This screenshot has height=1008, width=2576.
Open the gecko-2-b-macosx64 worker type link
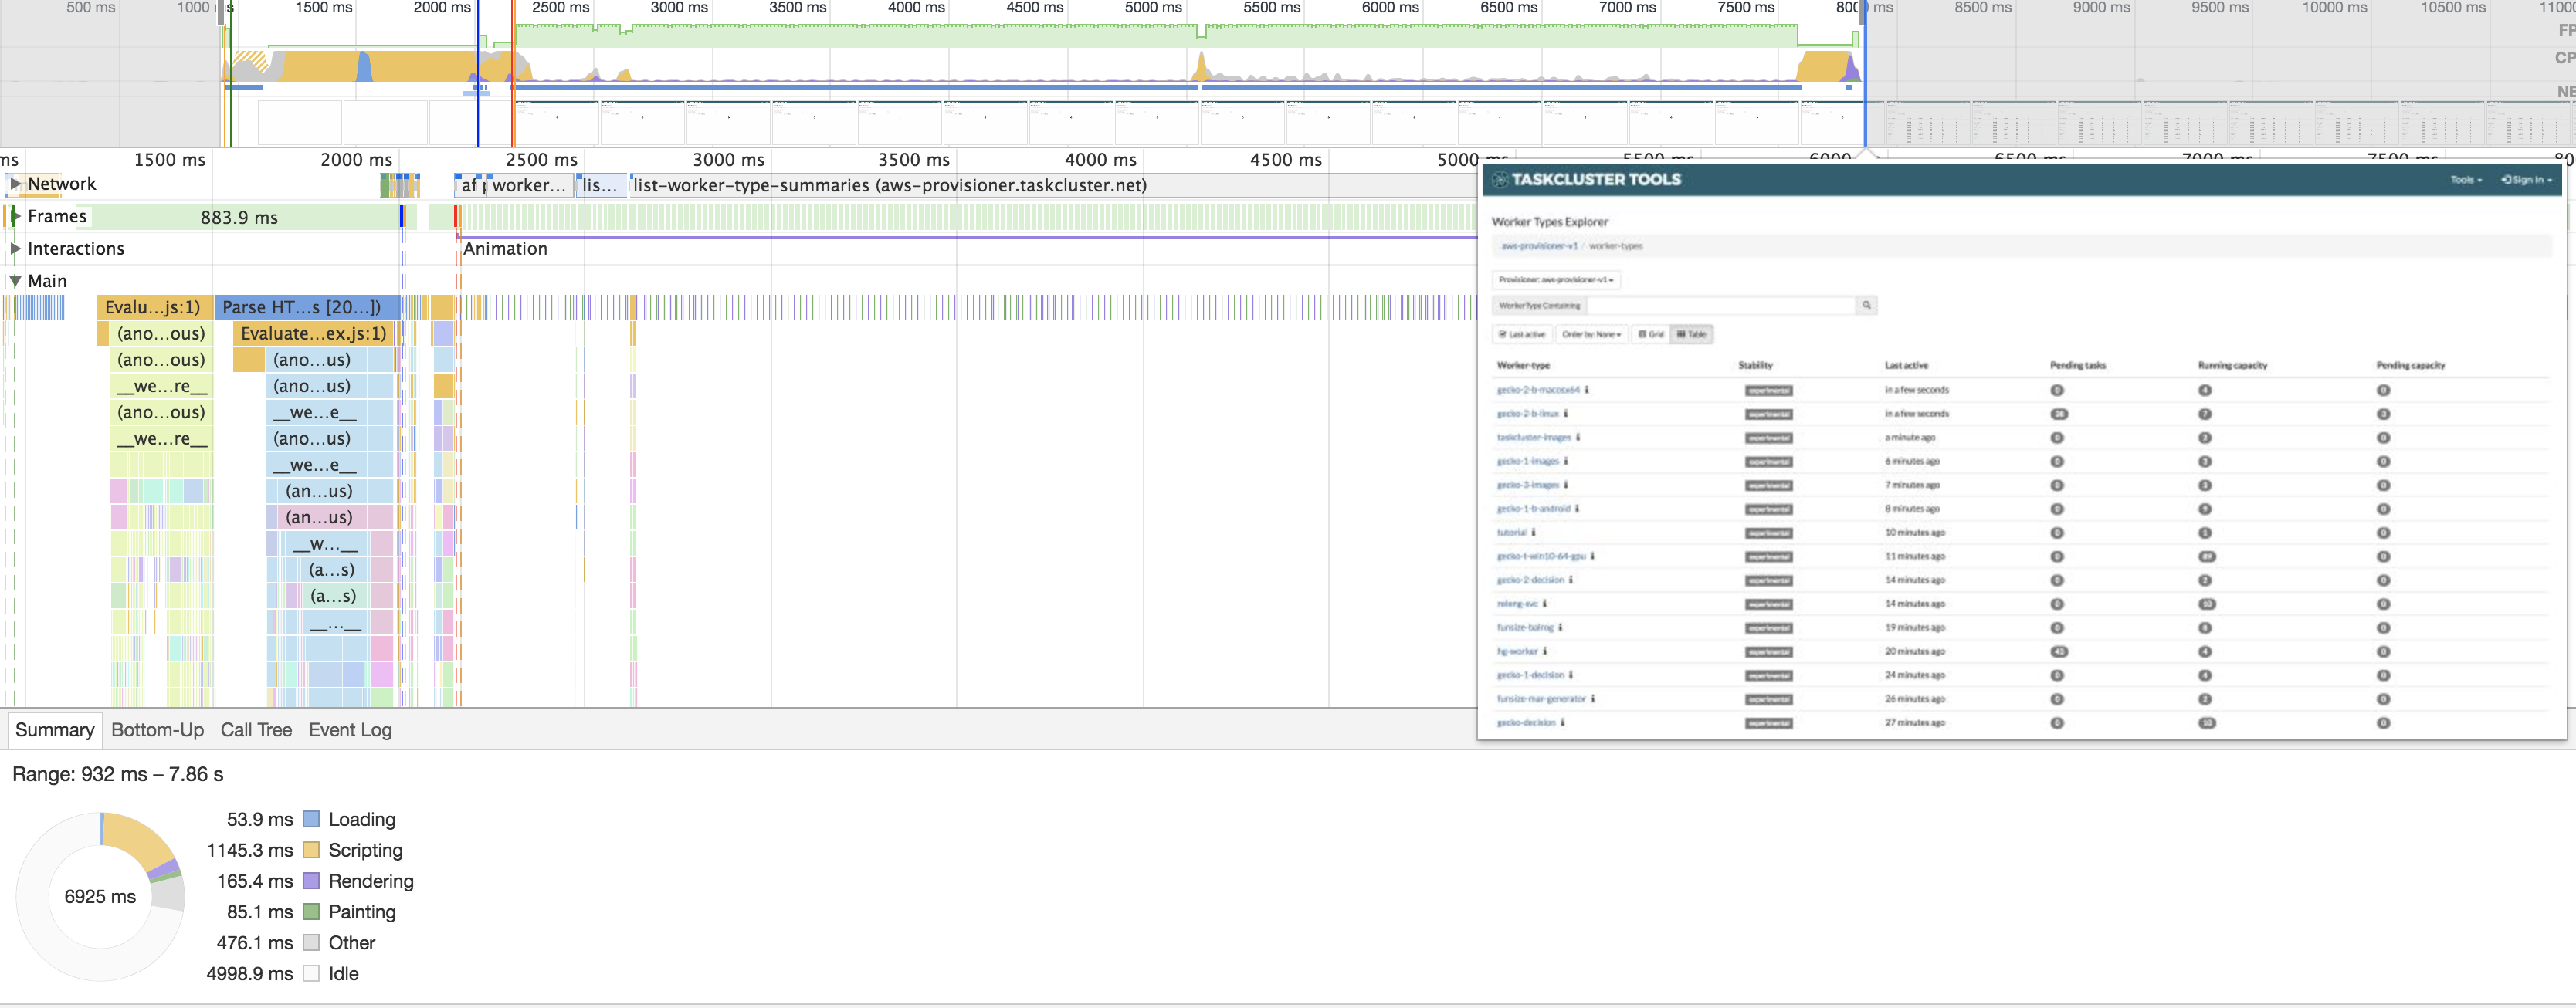pos(1538,390)
